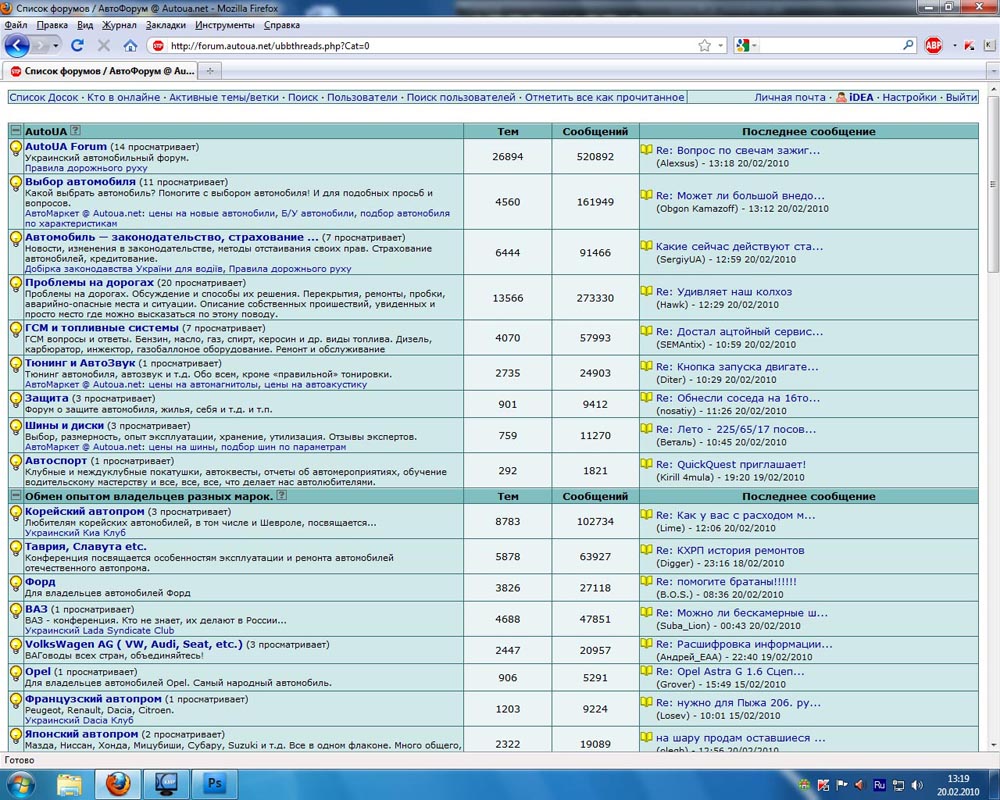1000x800 pixels.
Task: Open the Закладки menu
Action: 166,25
